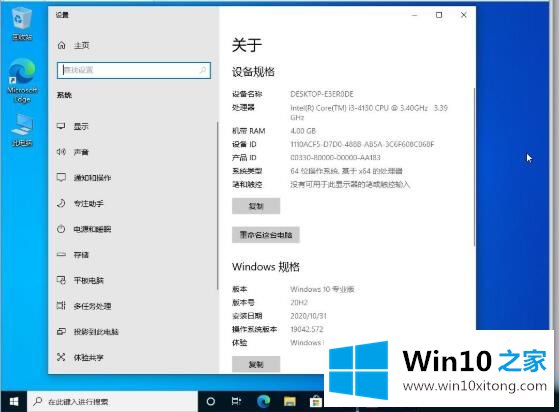
Task: Open Task View on the taskbar
Action: pyautogui.click(x=236, y=402)
